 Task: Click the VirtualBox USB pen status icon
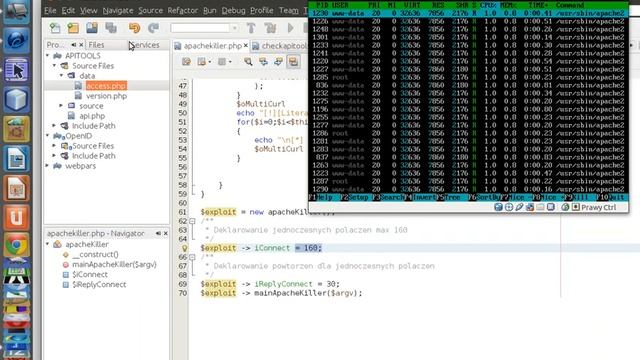click(519, 207)
